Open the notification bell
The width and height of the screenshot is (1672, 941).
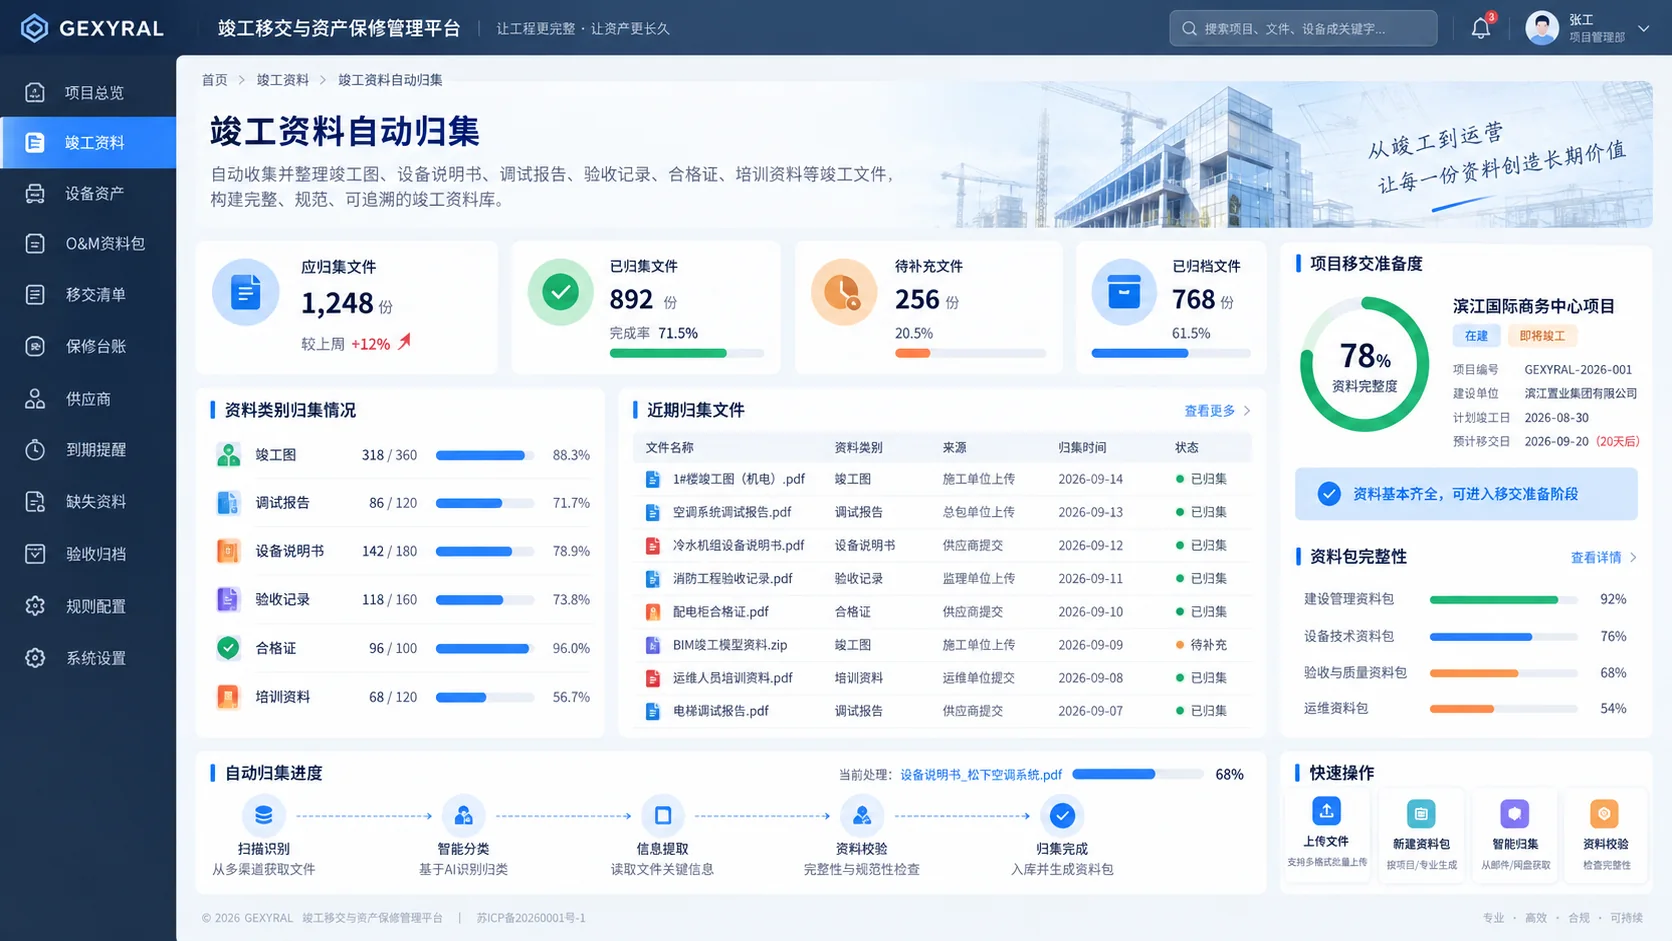[1481, 28]
